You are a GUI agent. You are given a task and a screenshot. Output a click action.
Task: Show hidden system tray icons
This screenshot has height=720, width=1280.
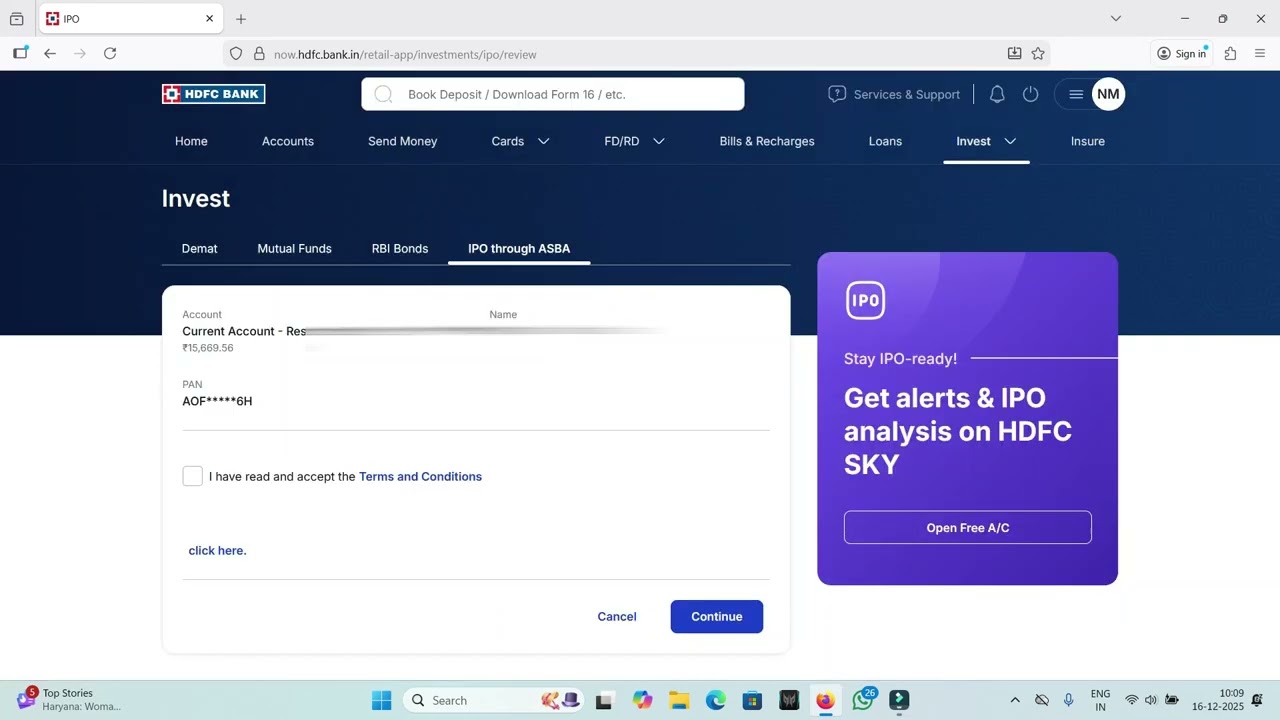coord(1015,700)
